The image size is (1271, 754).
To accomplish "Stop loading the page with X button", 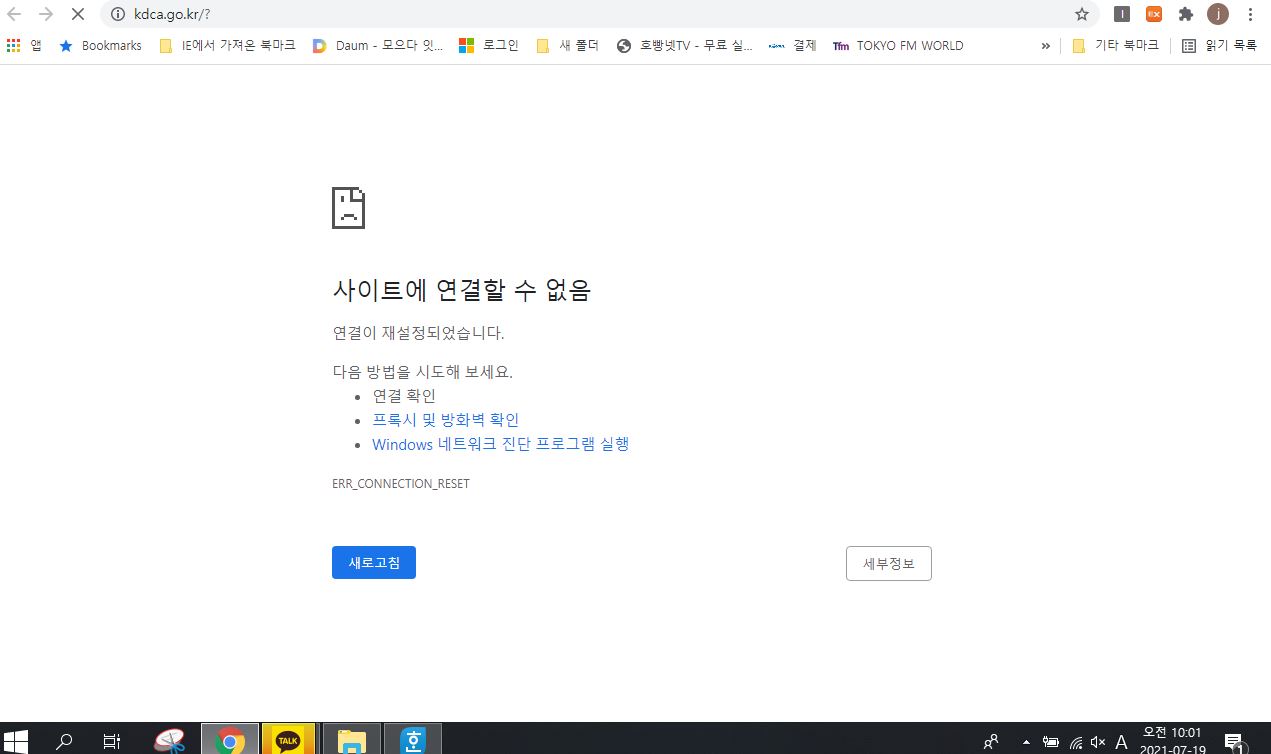I will point(78,14).
